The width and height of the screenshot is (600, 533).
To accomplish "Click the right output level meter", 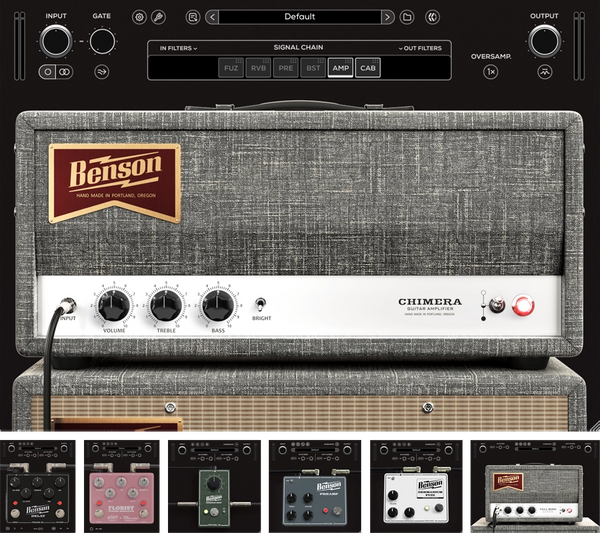I will click(x=579, y=46).
